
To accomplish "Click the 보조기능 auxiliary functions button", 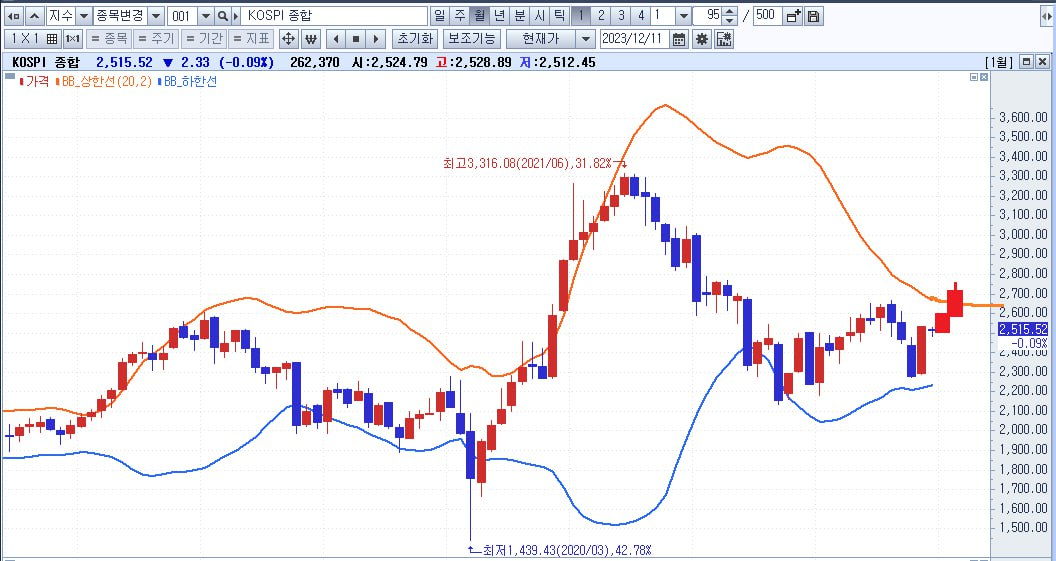I will click(x=472, y=39).
